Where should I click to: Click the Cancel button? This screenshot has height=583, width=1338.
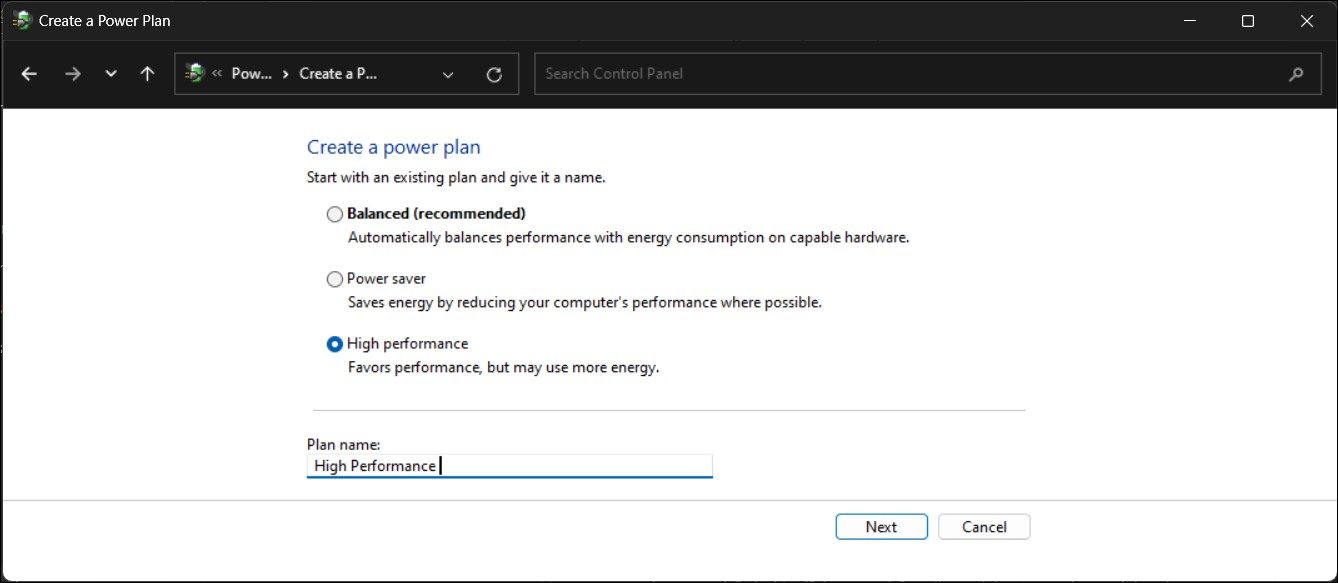point(983,526)
